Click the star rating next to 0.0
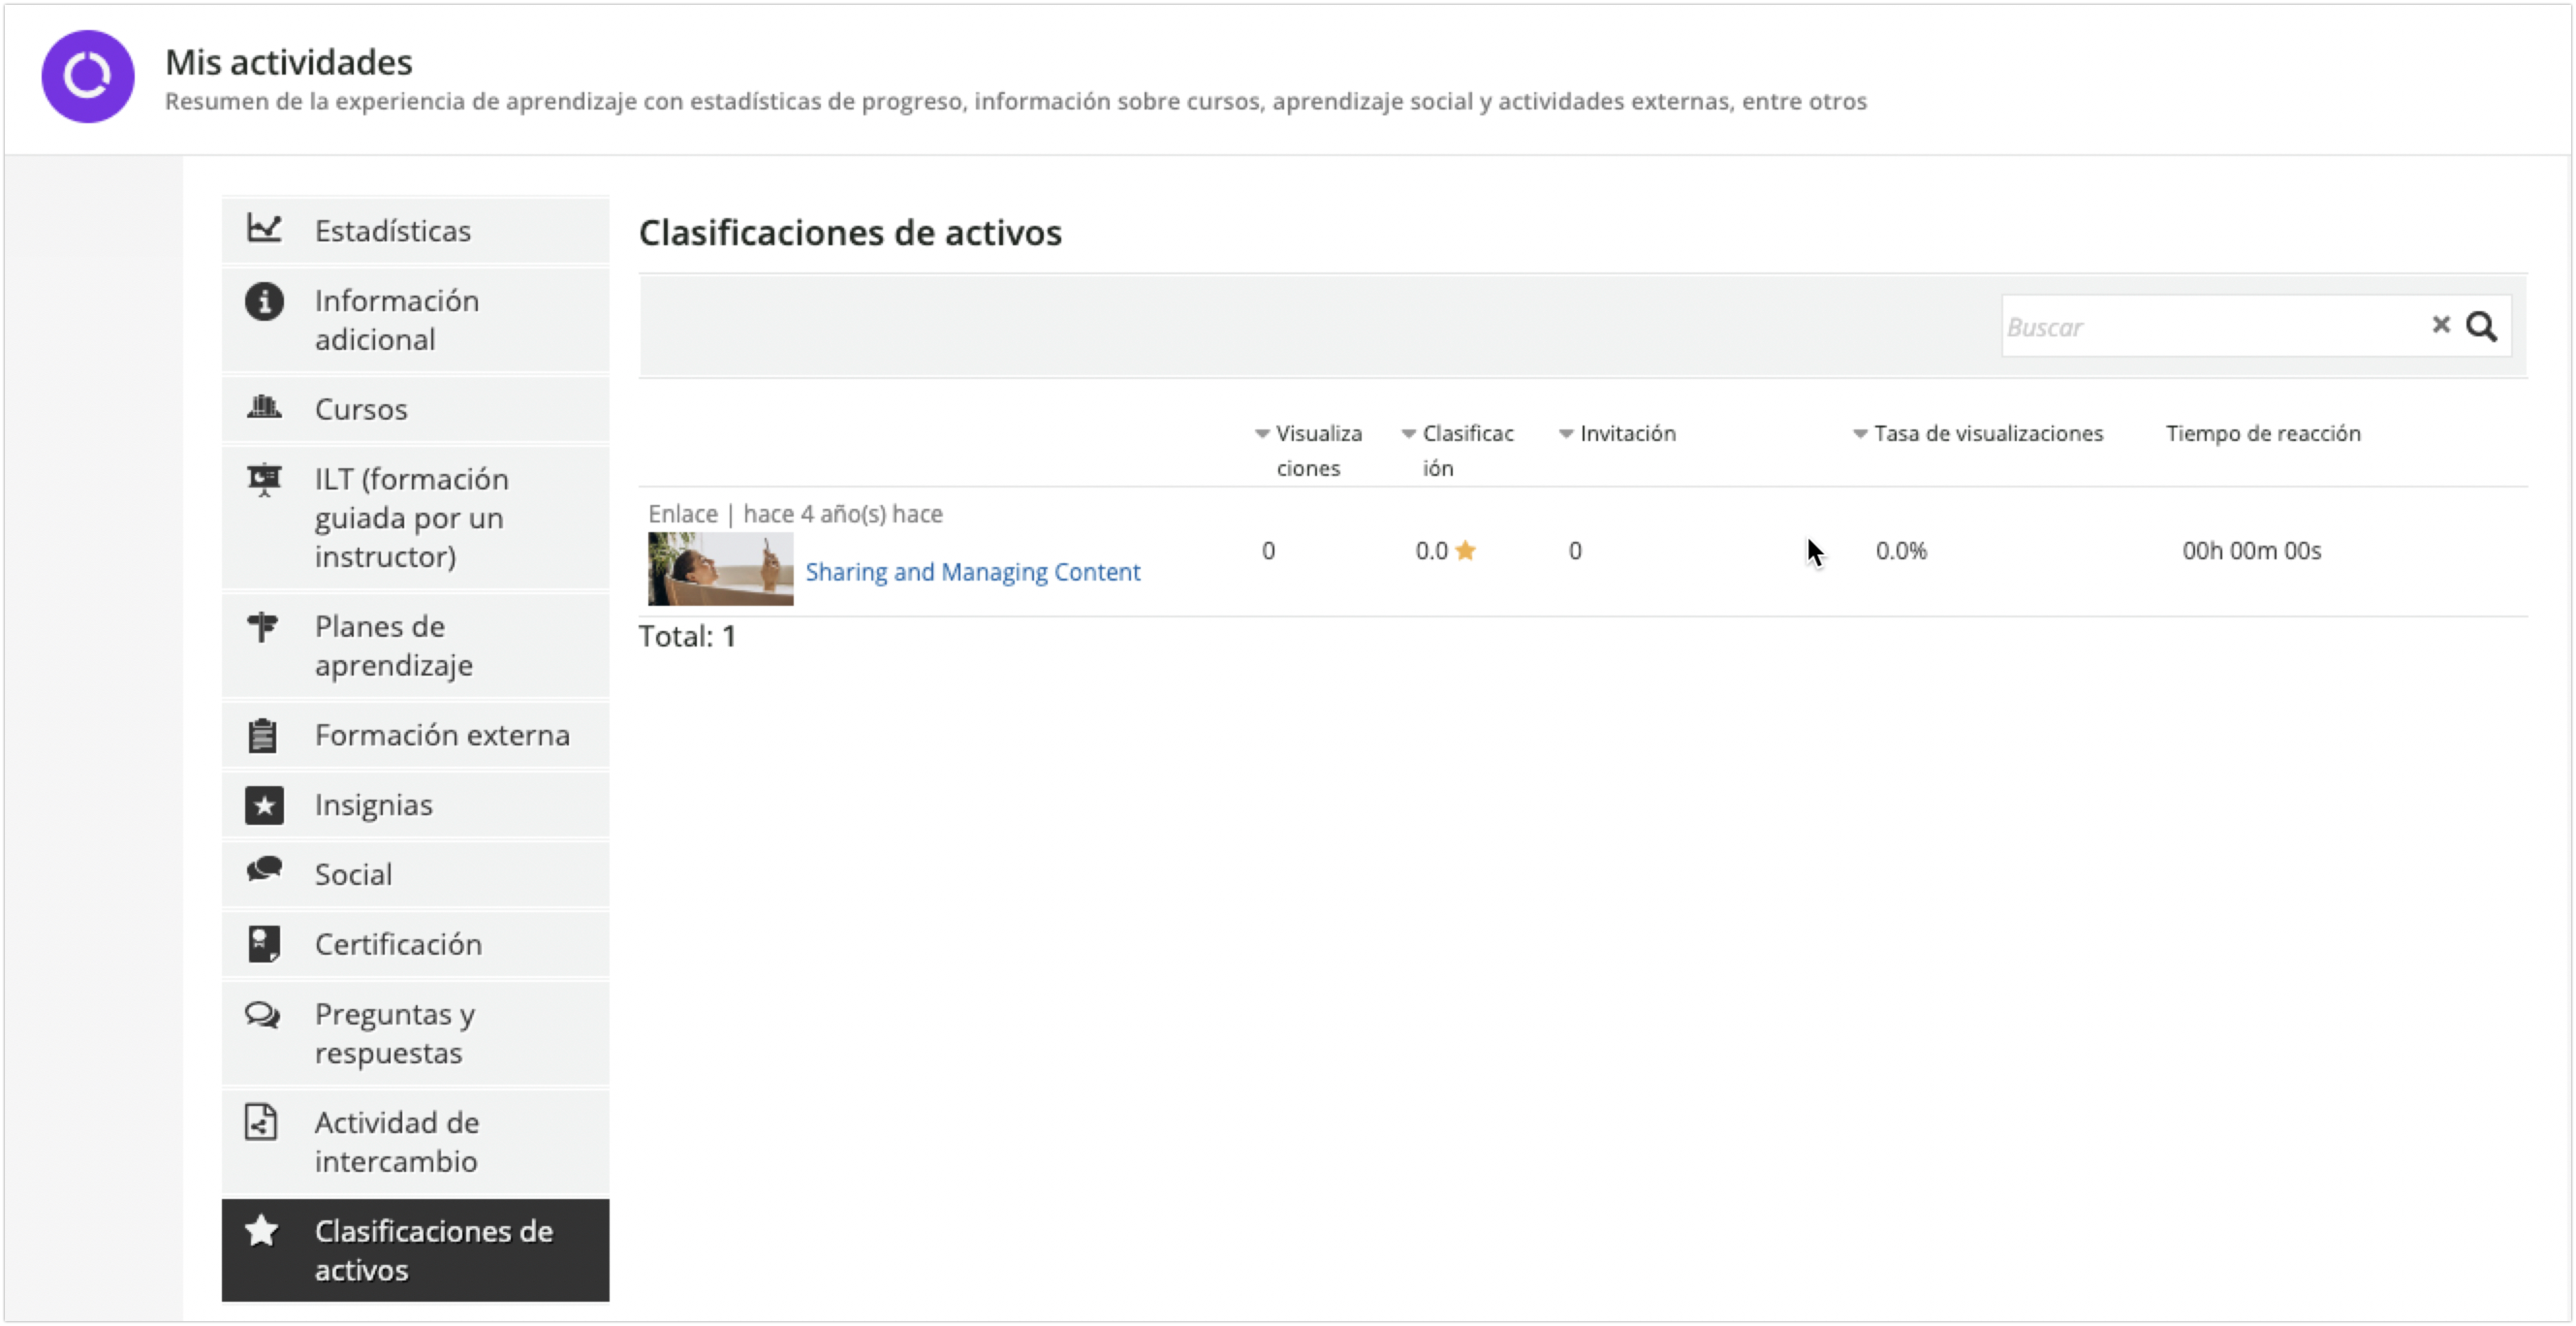 coord(1466,549)
